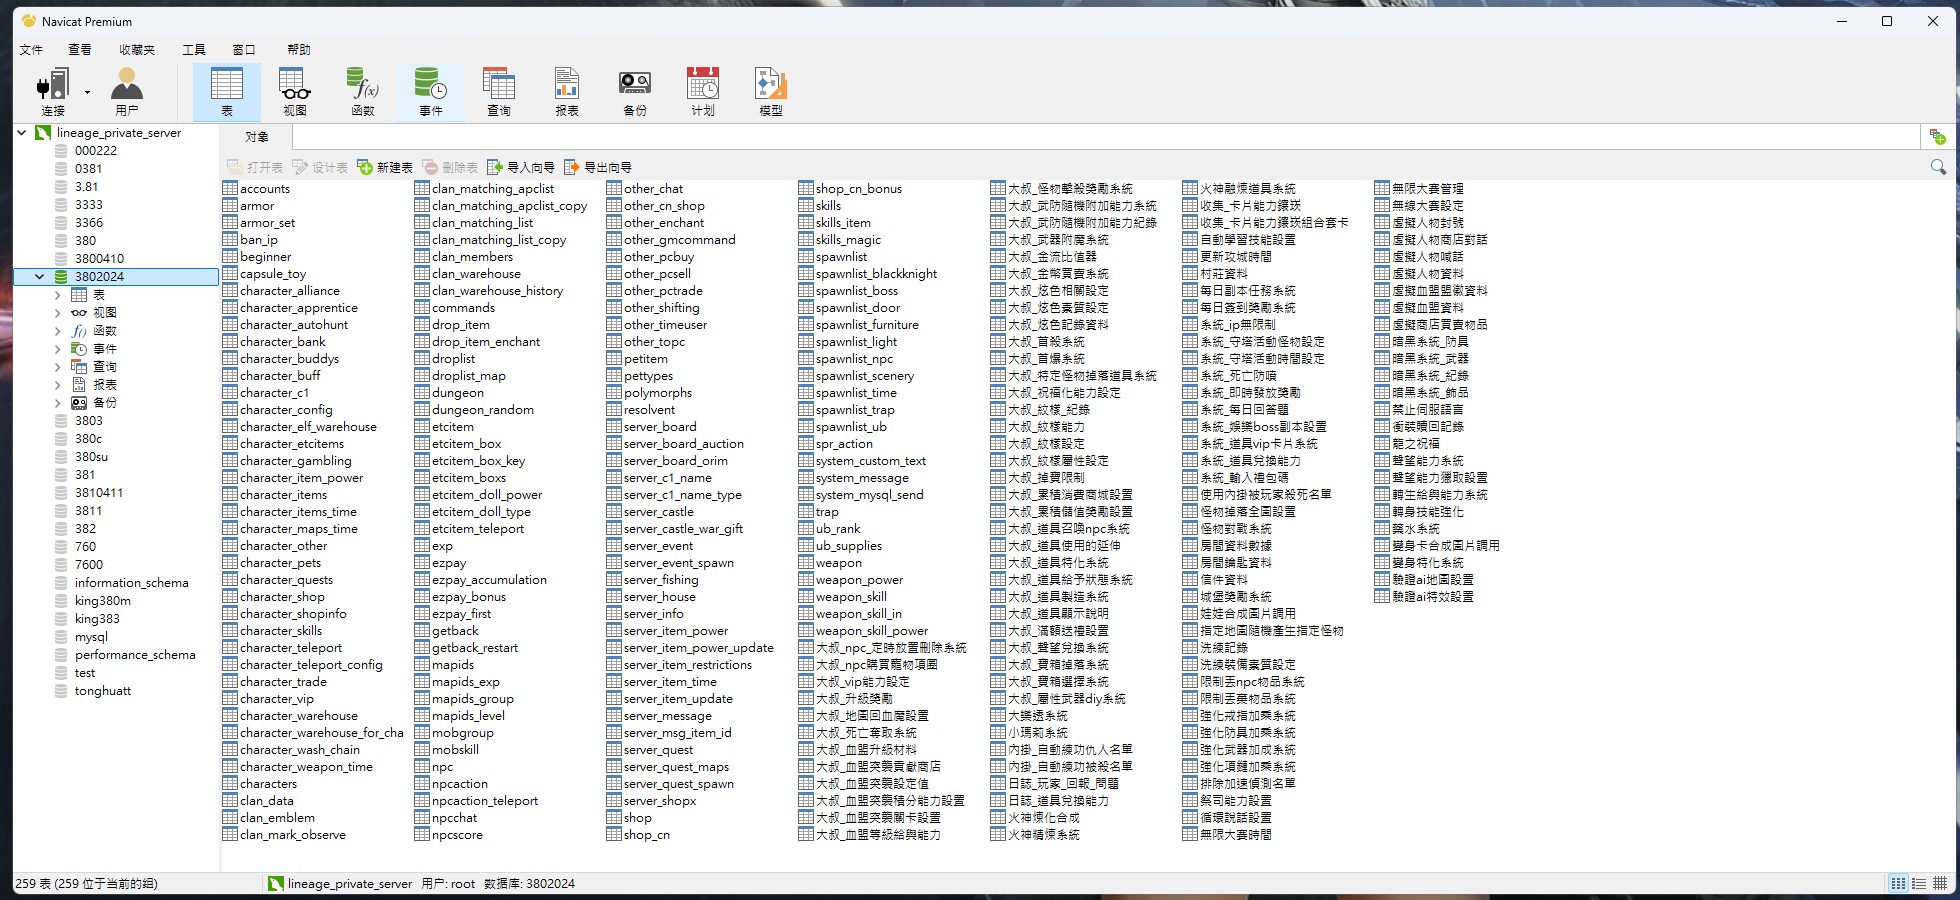Switch to ER diagram view mode

[1940, 883]
